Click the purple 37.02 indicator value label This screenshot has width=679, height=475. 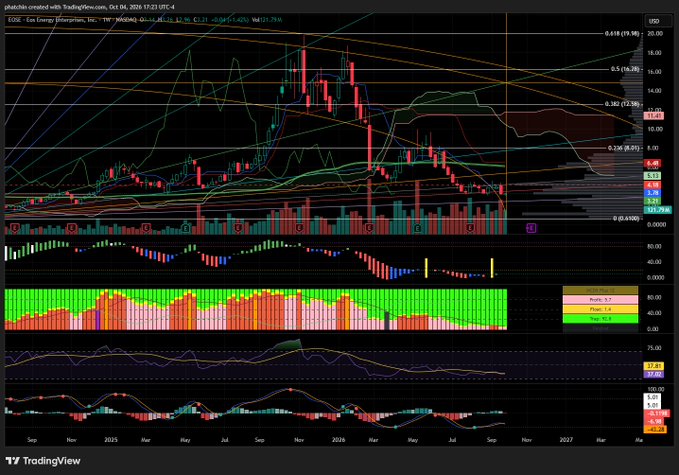[x=654, y=375]
